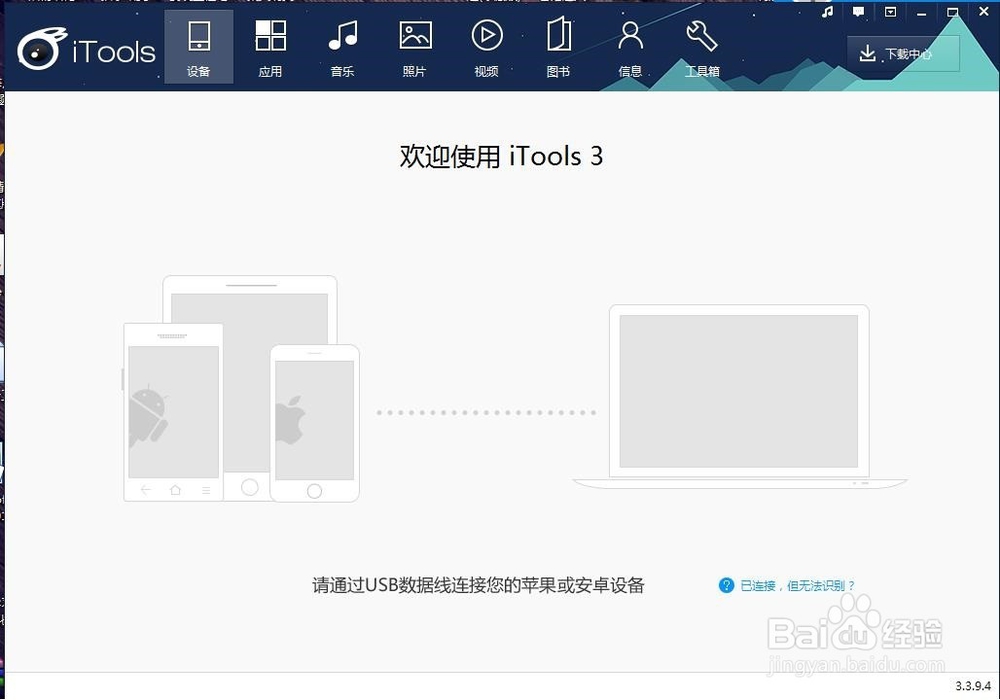The height and width of the screenshot is (700, 1000).
Task: Open the 应用 (Apps) tab
Action: 270,46
